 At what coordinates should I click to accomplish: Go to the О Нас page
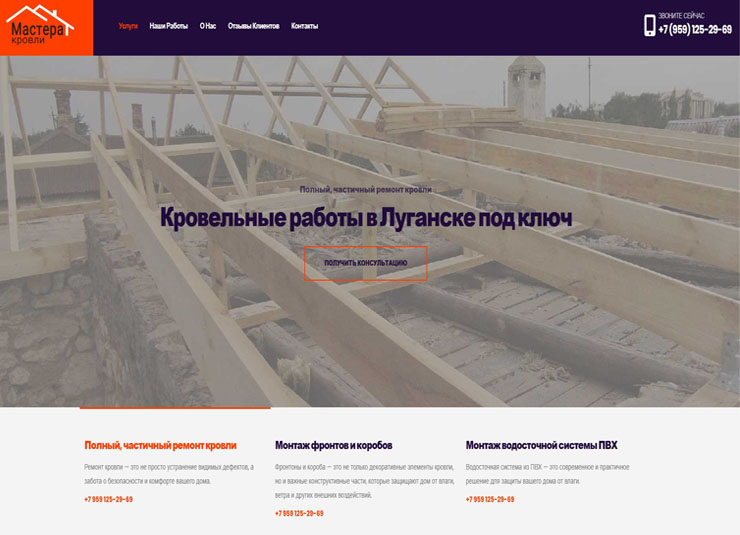208,26
